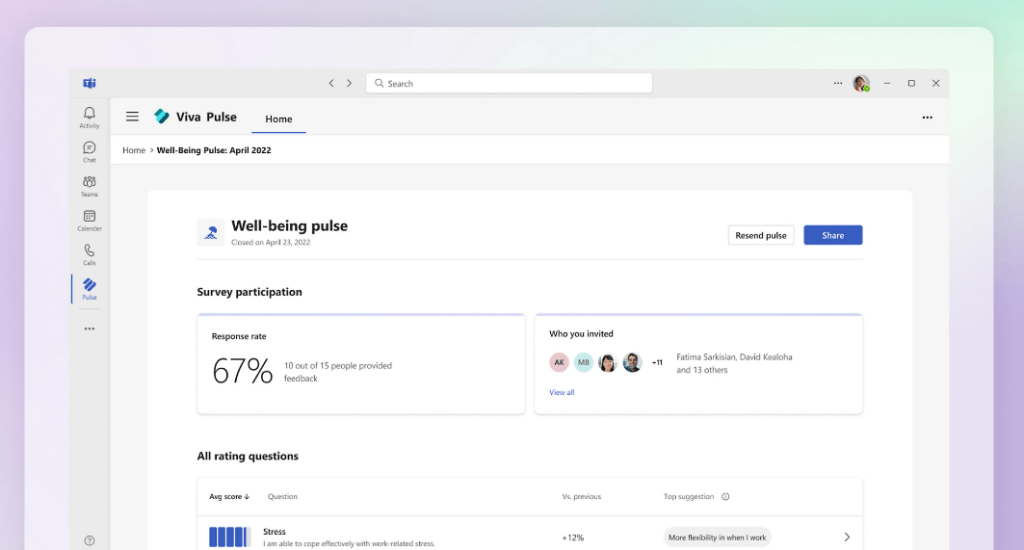Open the Calendar sidebar icon
Image resolution: width=1024 pixels, height=550 pixels.
point(89,216)
